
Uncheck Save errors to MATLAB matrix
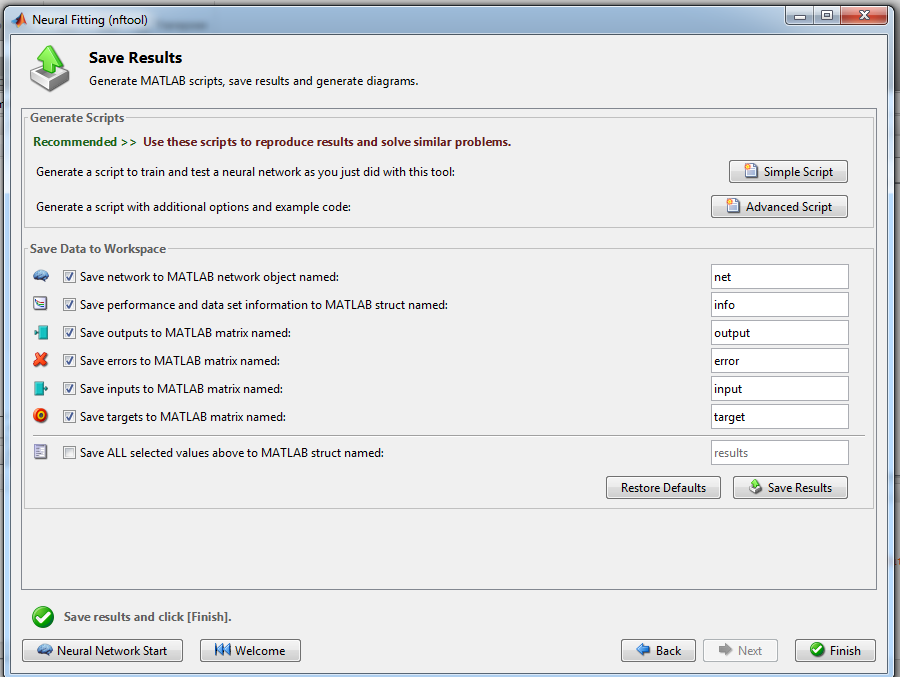pos(69,361)
